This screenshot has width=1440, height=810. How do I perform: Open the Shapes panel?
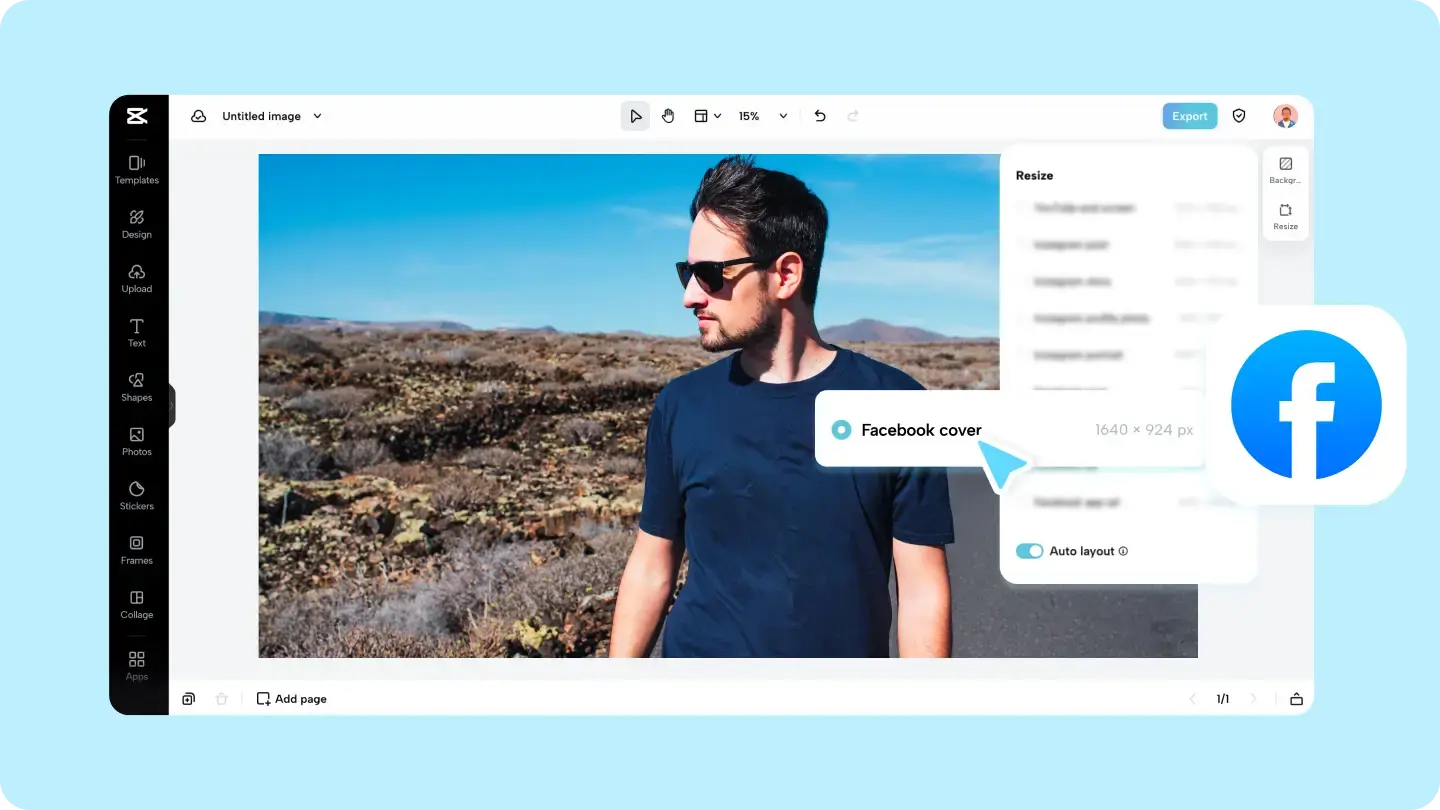(x=137, y=386)
